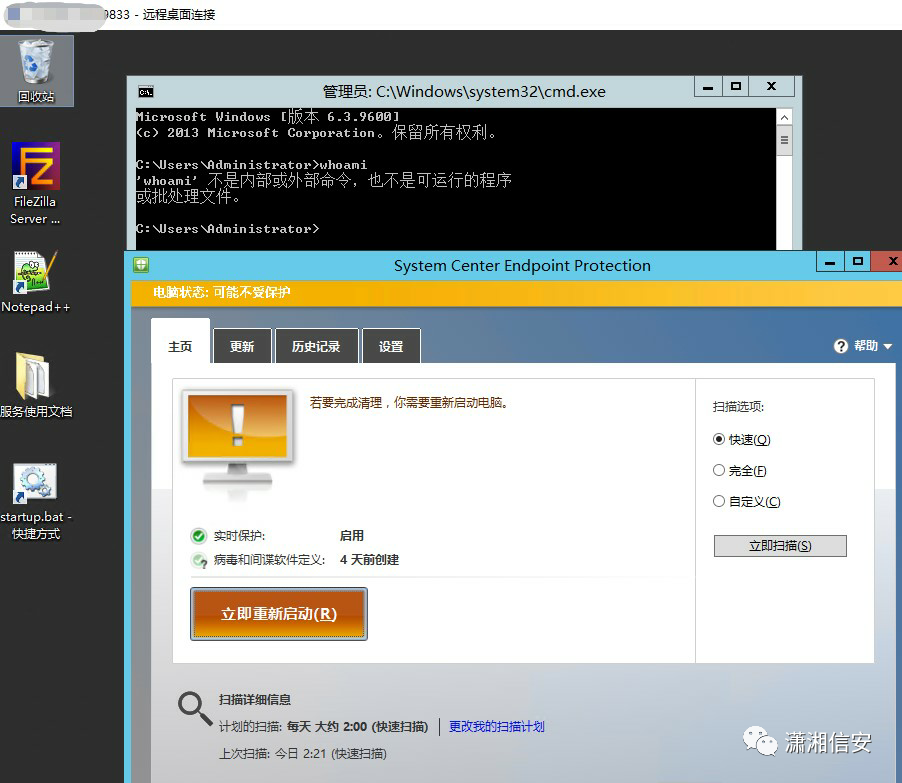
Task: Click the 上次扫描: 今日 2:21 text
Action: (x=303, y=754)
